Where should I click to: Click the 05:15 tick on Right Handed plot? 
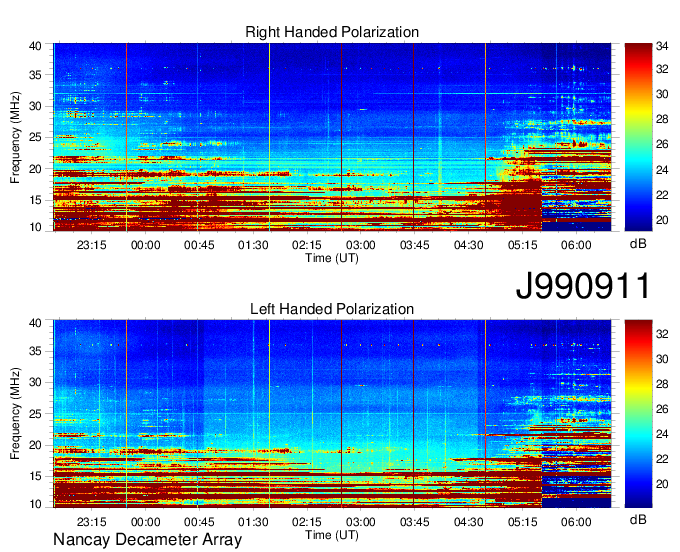coord(523,245)
